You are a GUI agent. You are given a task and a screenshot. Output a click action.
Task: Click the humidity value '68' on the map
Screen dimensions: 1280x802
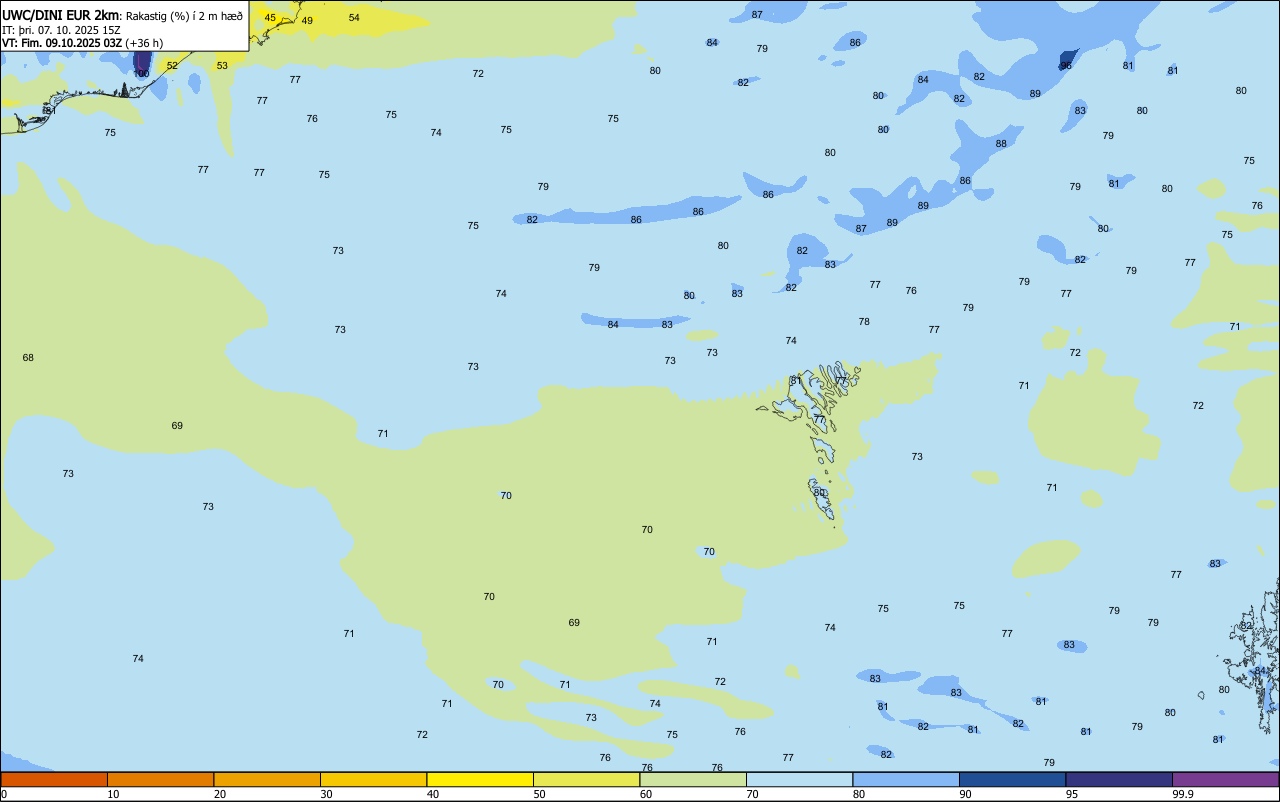[x=28, y=358]
